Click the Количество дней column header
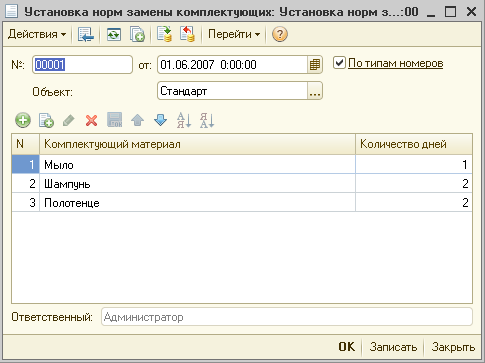This screenshot has width=485, height=363. point(414,144)
